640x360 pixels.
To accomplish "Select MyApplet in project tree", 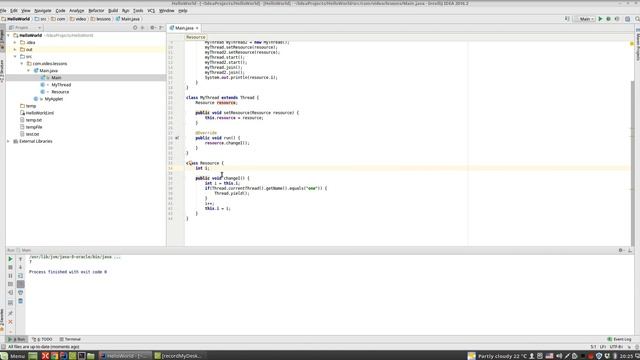I will (53, 99).
